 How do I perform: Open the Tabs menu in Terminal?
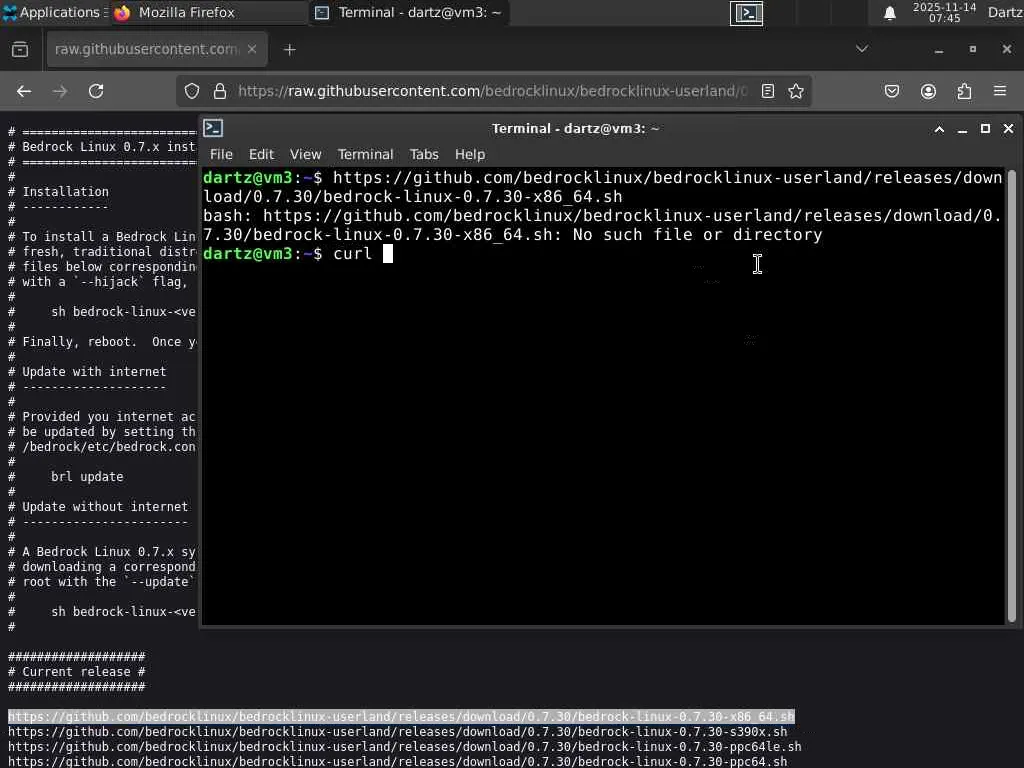423,155
